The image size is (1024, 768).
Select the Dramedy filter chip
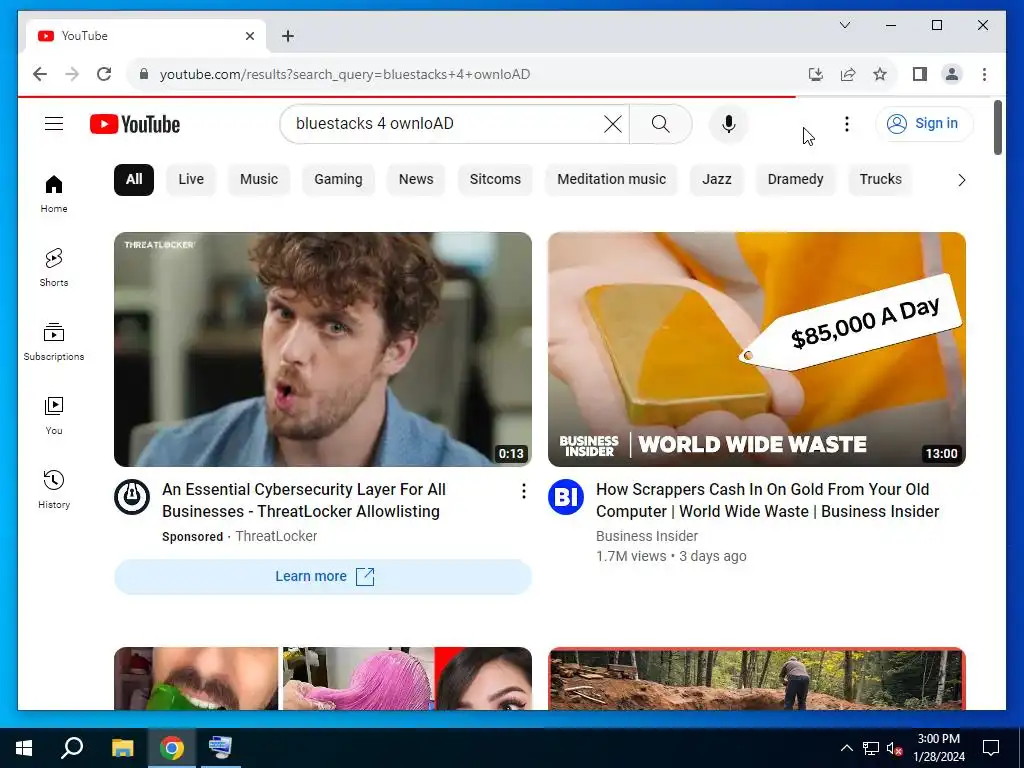click(795, 180)
